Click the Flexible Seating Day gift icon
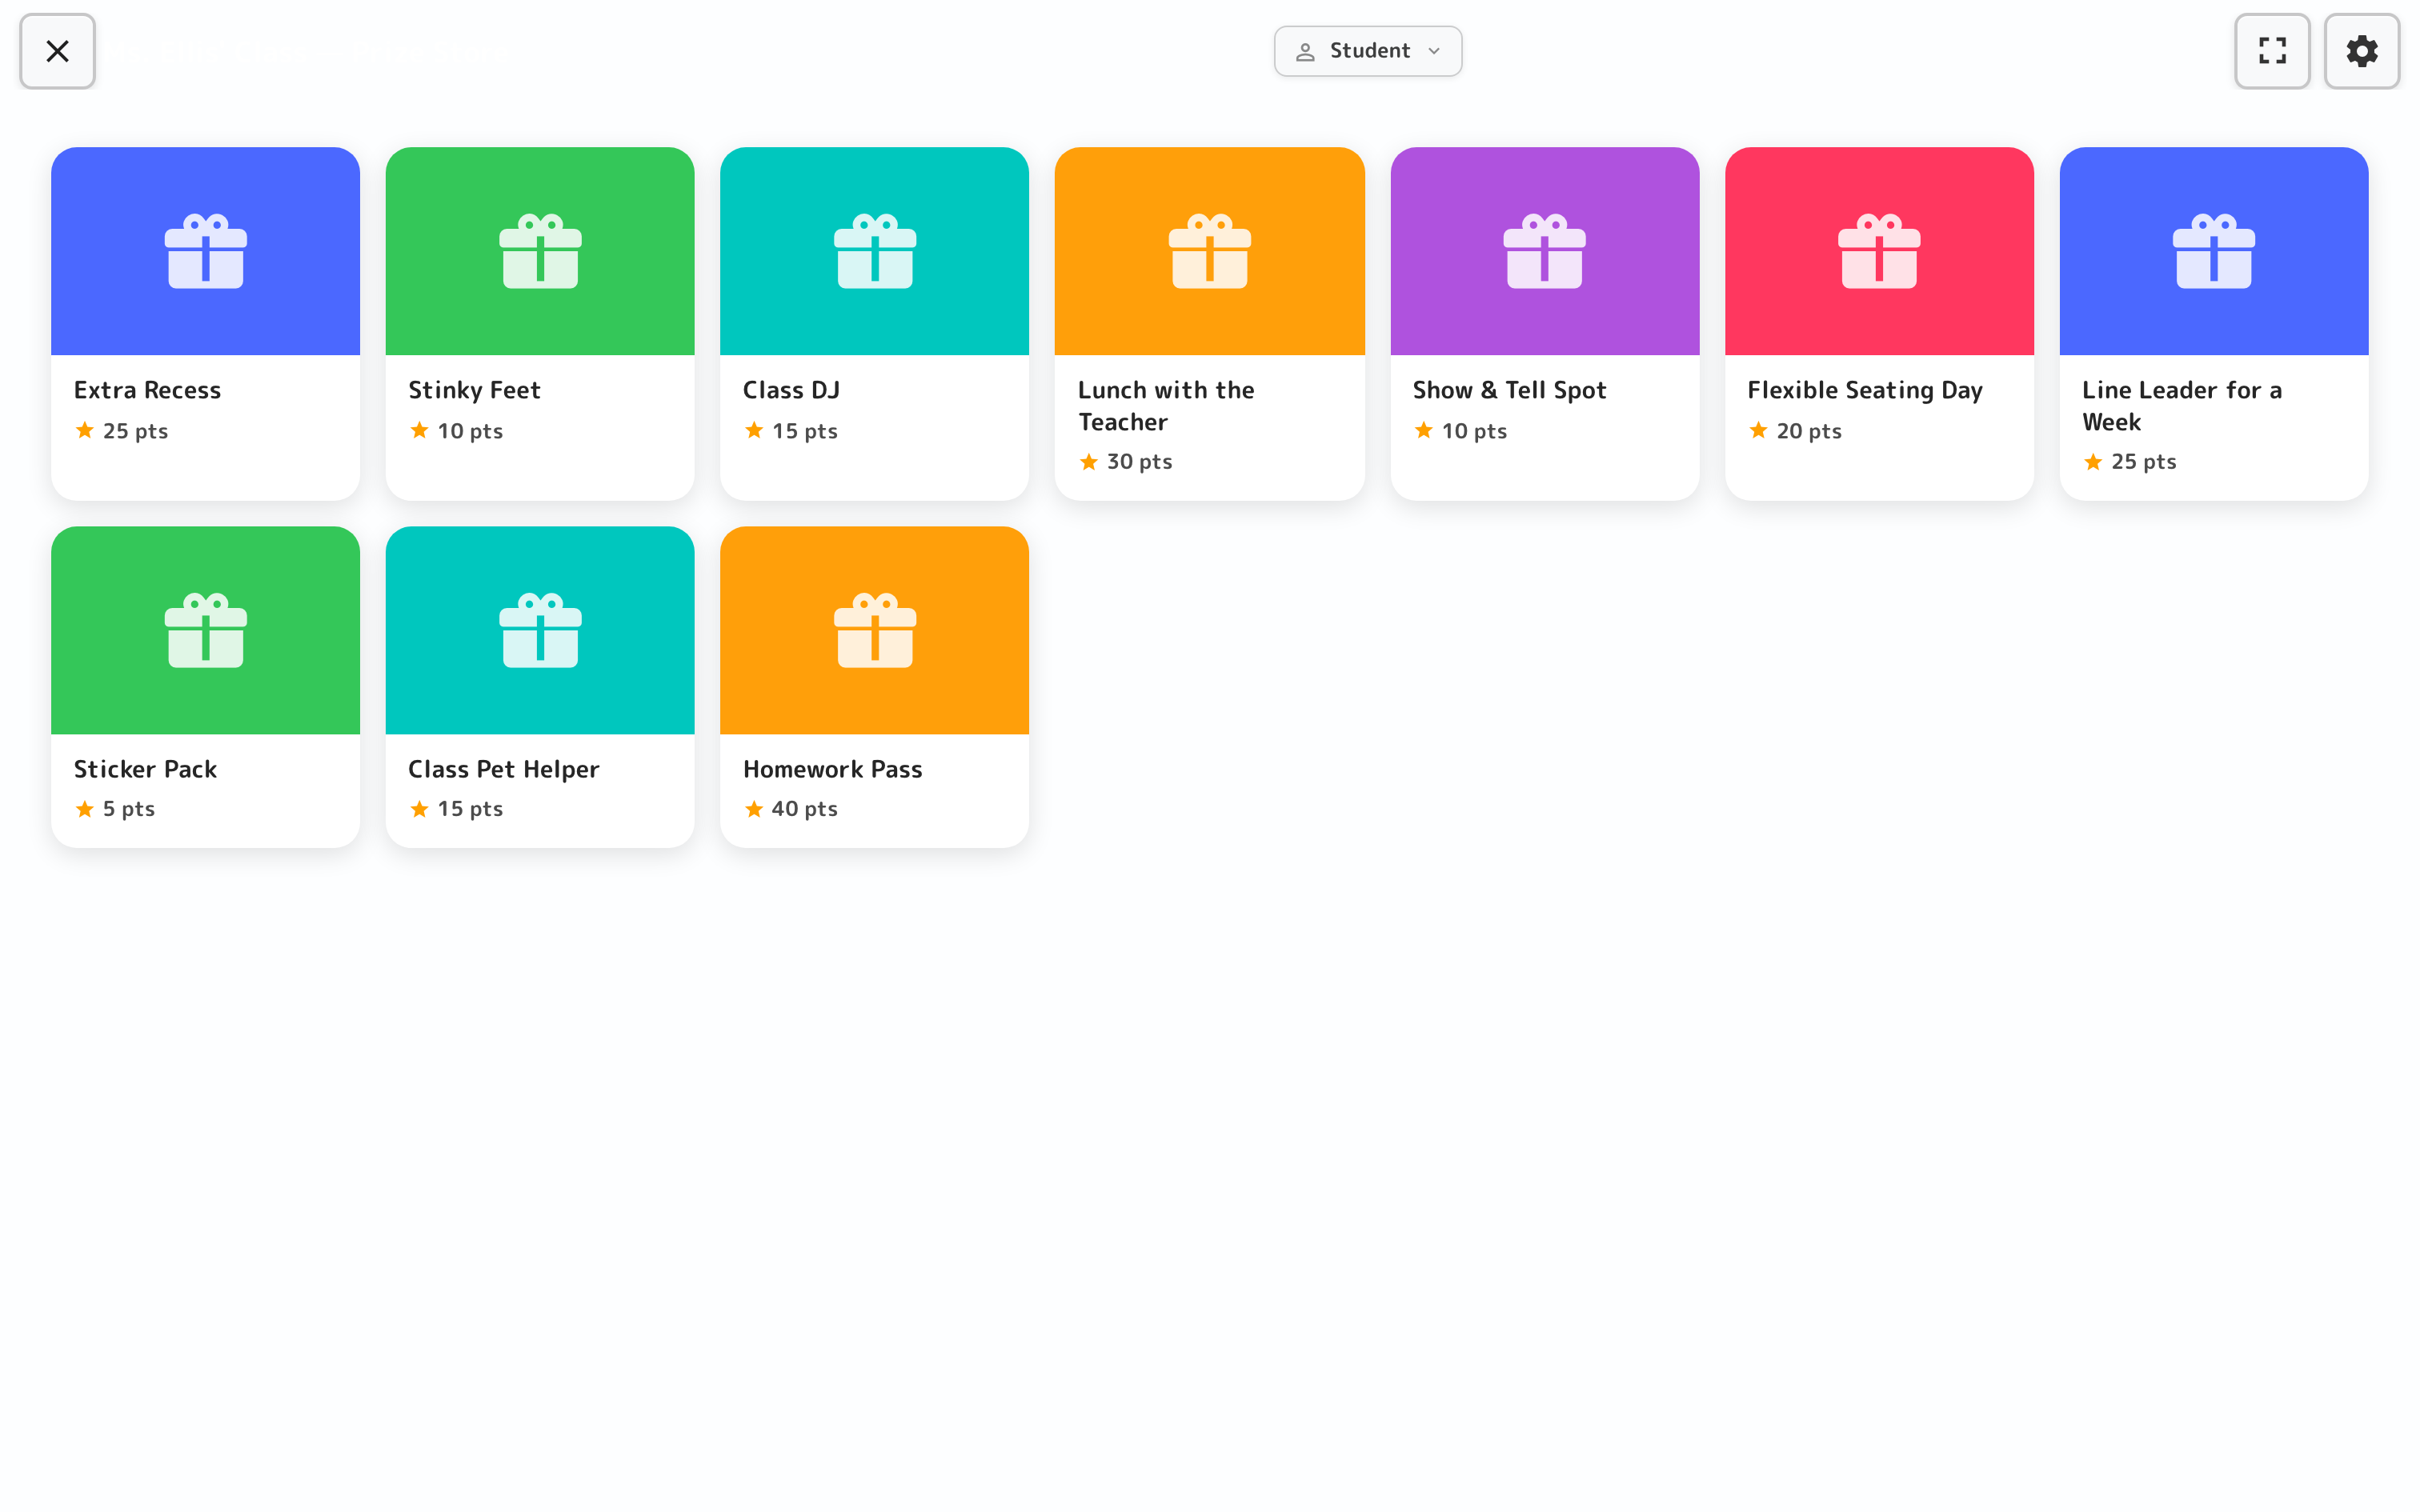2420x1512 pixels. tap(1879, 251)
